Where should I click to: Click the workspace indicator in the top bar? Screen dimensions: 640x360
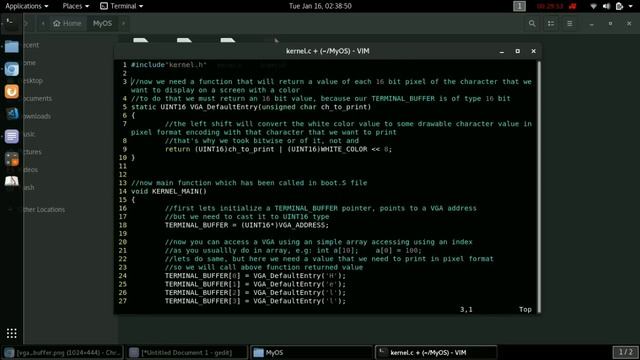point(519,6)
